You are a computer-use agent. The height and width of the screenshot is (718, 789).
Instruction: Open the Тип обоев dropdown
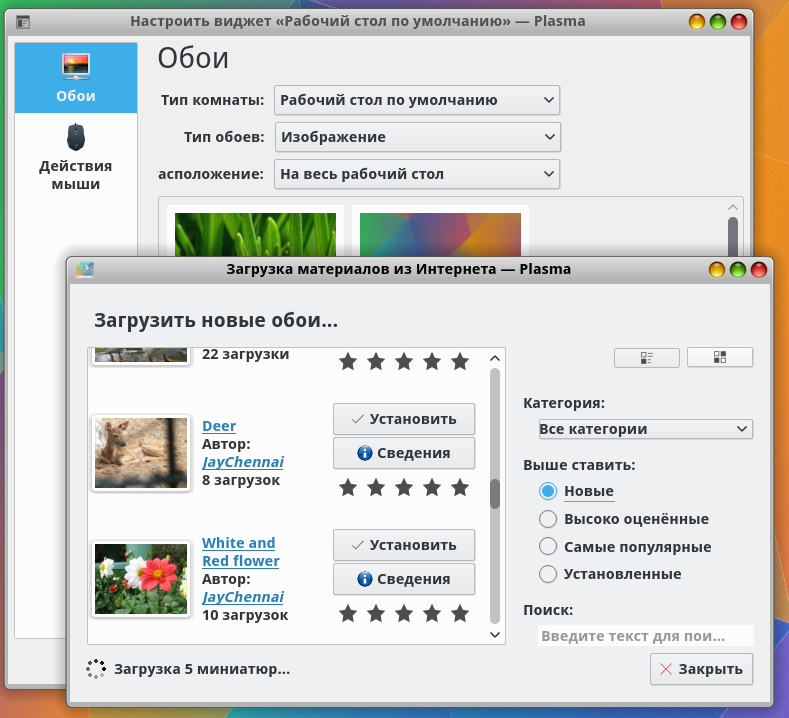click(418, 137)
